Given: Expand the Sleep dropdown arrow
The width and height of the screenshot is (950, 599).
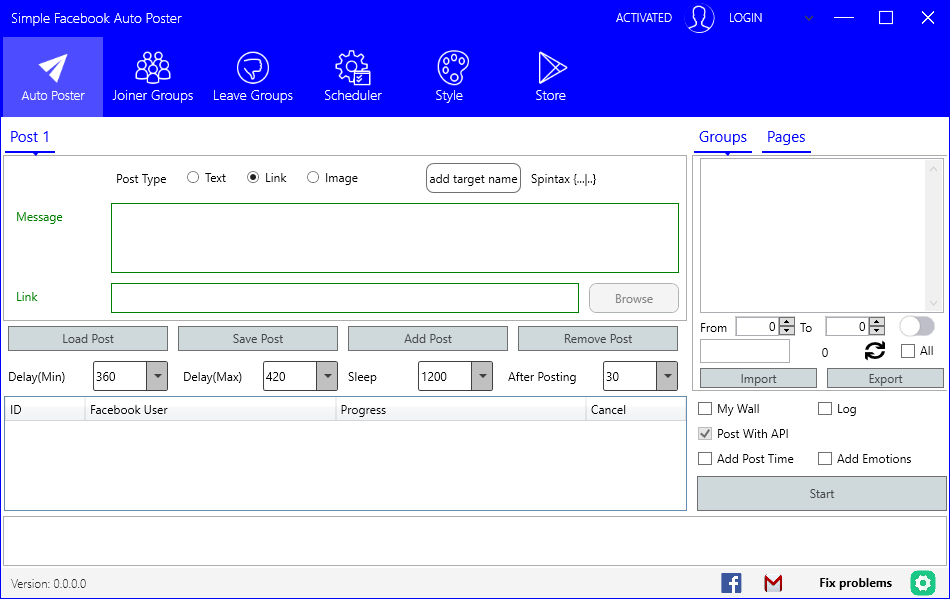Looking at the screenshot, I should pos(482,376).
